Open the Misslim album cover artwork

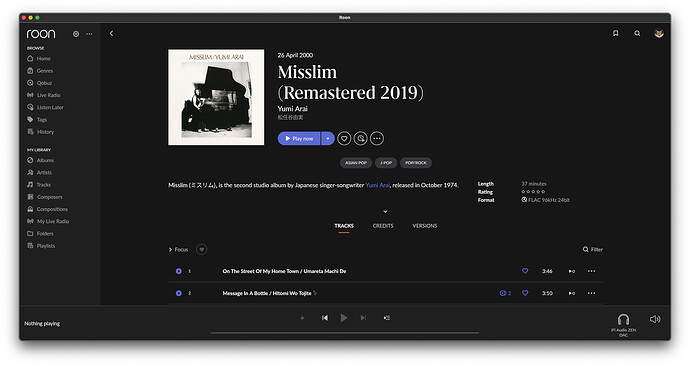coord(216,97)
